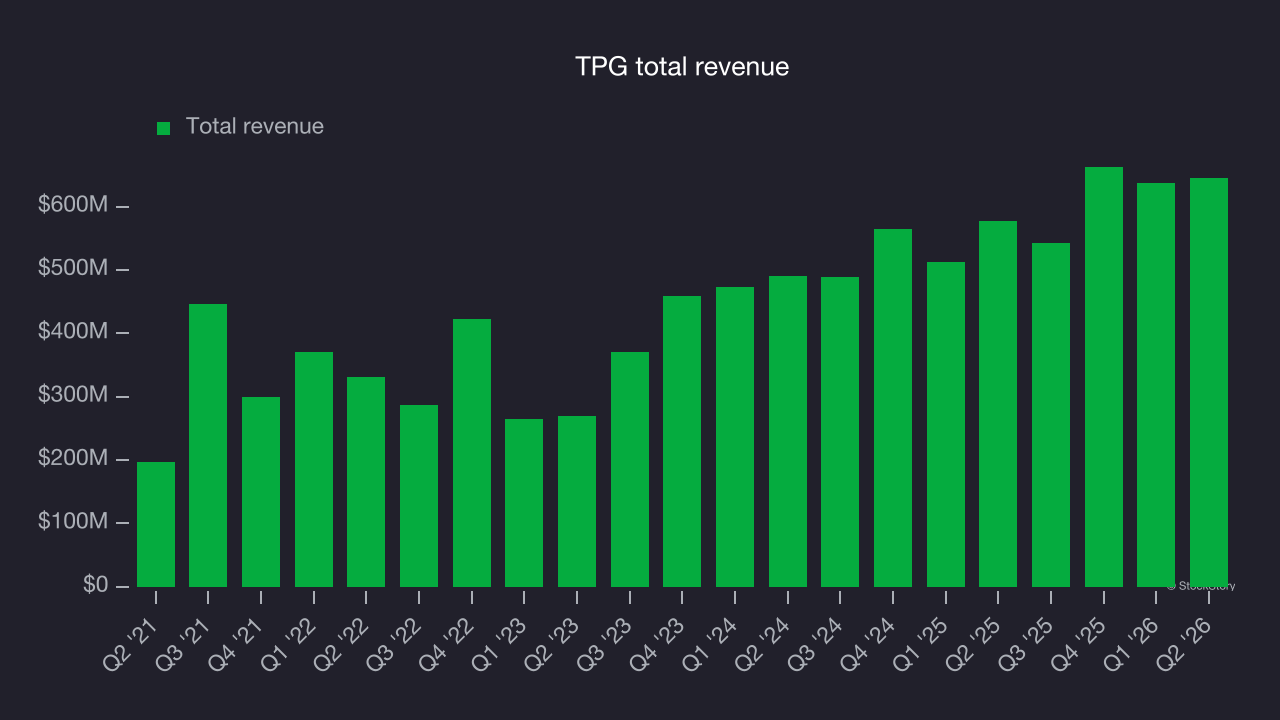Click the $300M y-axis label
This screenshot has width=1280, height=720.
pos(73,395)
